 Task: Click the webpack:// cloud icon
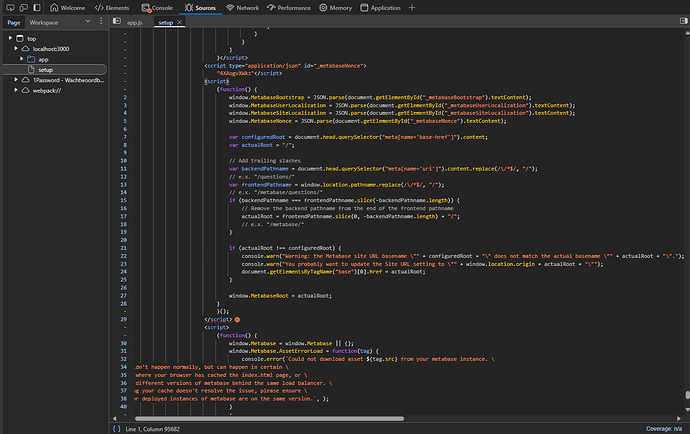pos(26,90)
